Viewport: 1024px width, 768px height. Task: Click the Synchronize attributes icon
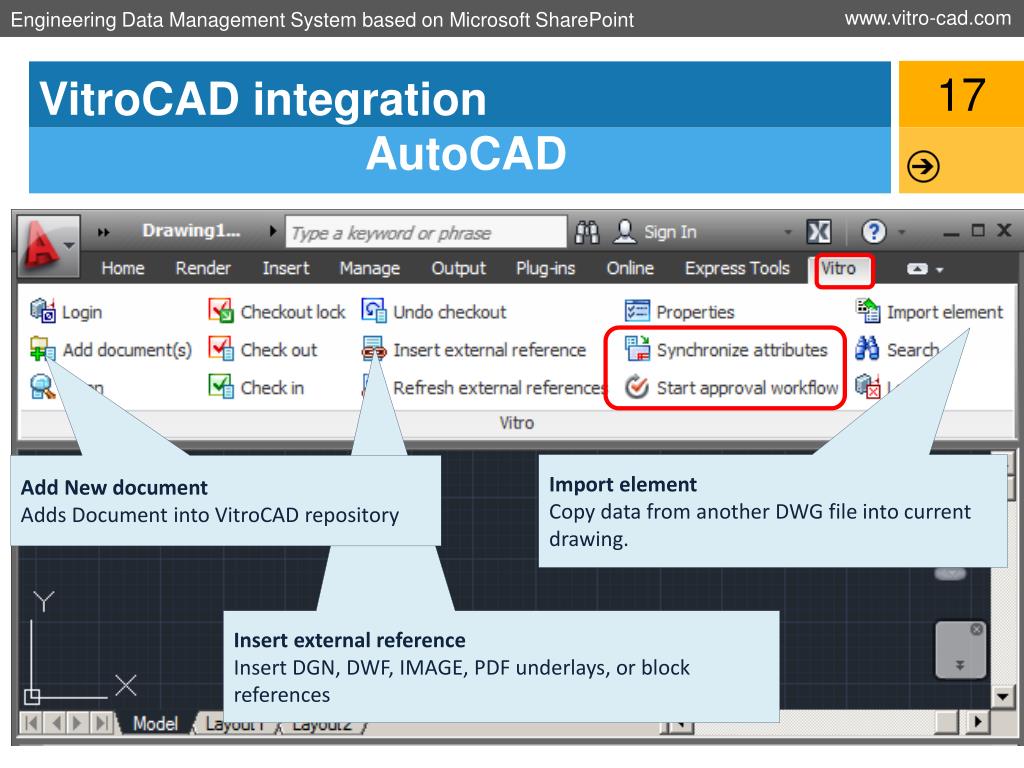click(x=637, y=349)
